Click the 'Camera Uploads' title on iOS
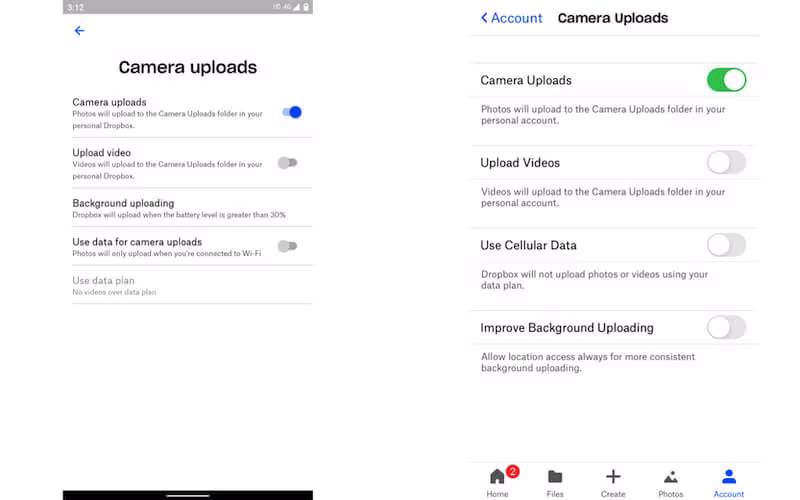This screenshot has height=500, width=800. 613,18
